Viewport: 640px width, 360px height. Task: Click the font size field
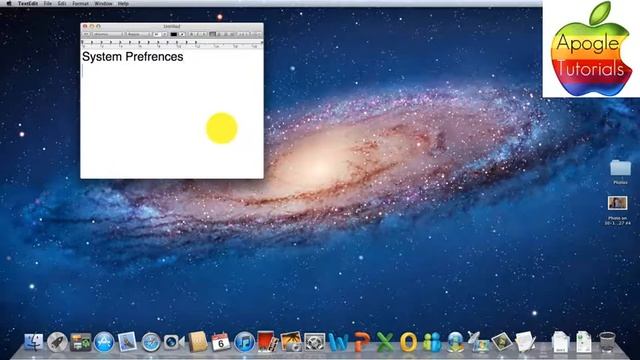pos(157,34)
